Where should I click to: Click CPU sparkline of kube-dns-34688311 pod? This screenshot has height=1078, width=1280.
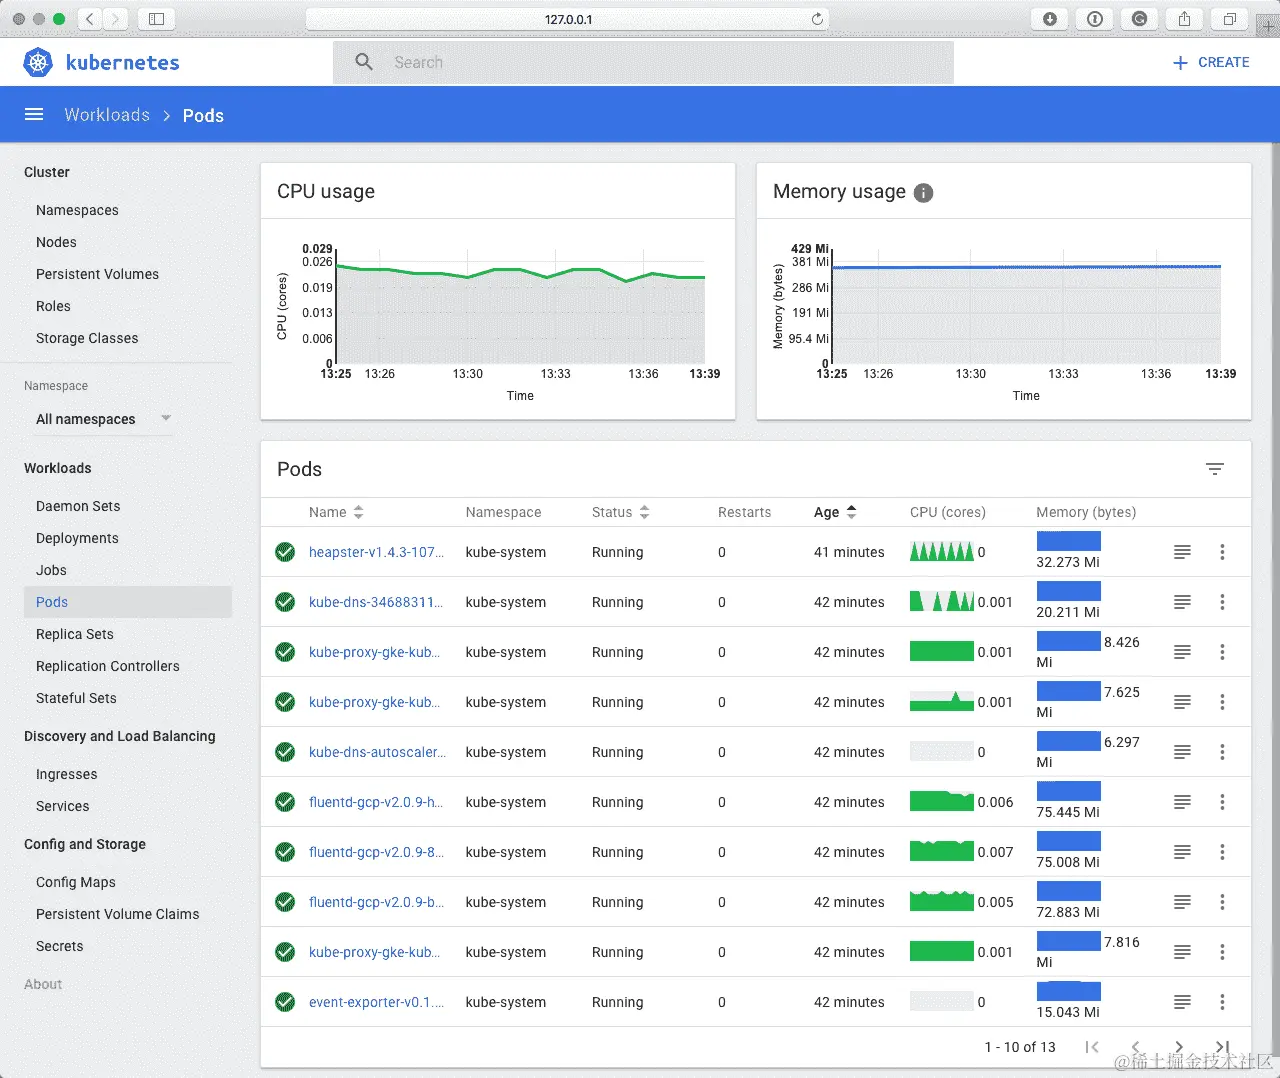pos(941,601)
